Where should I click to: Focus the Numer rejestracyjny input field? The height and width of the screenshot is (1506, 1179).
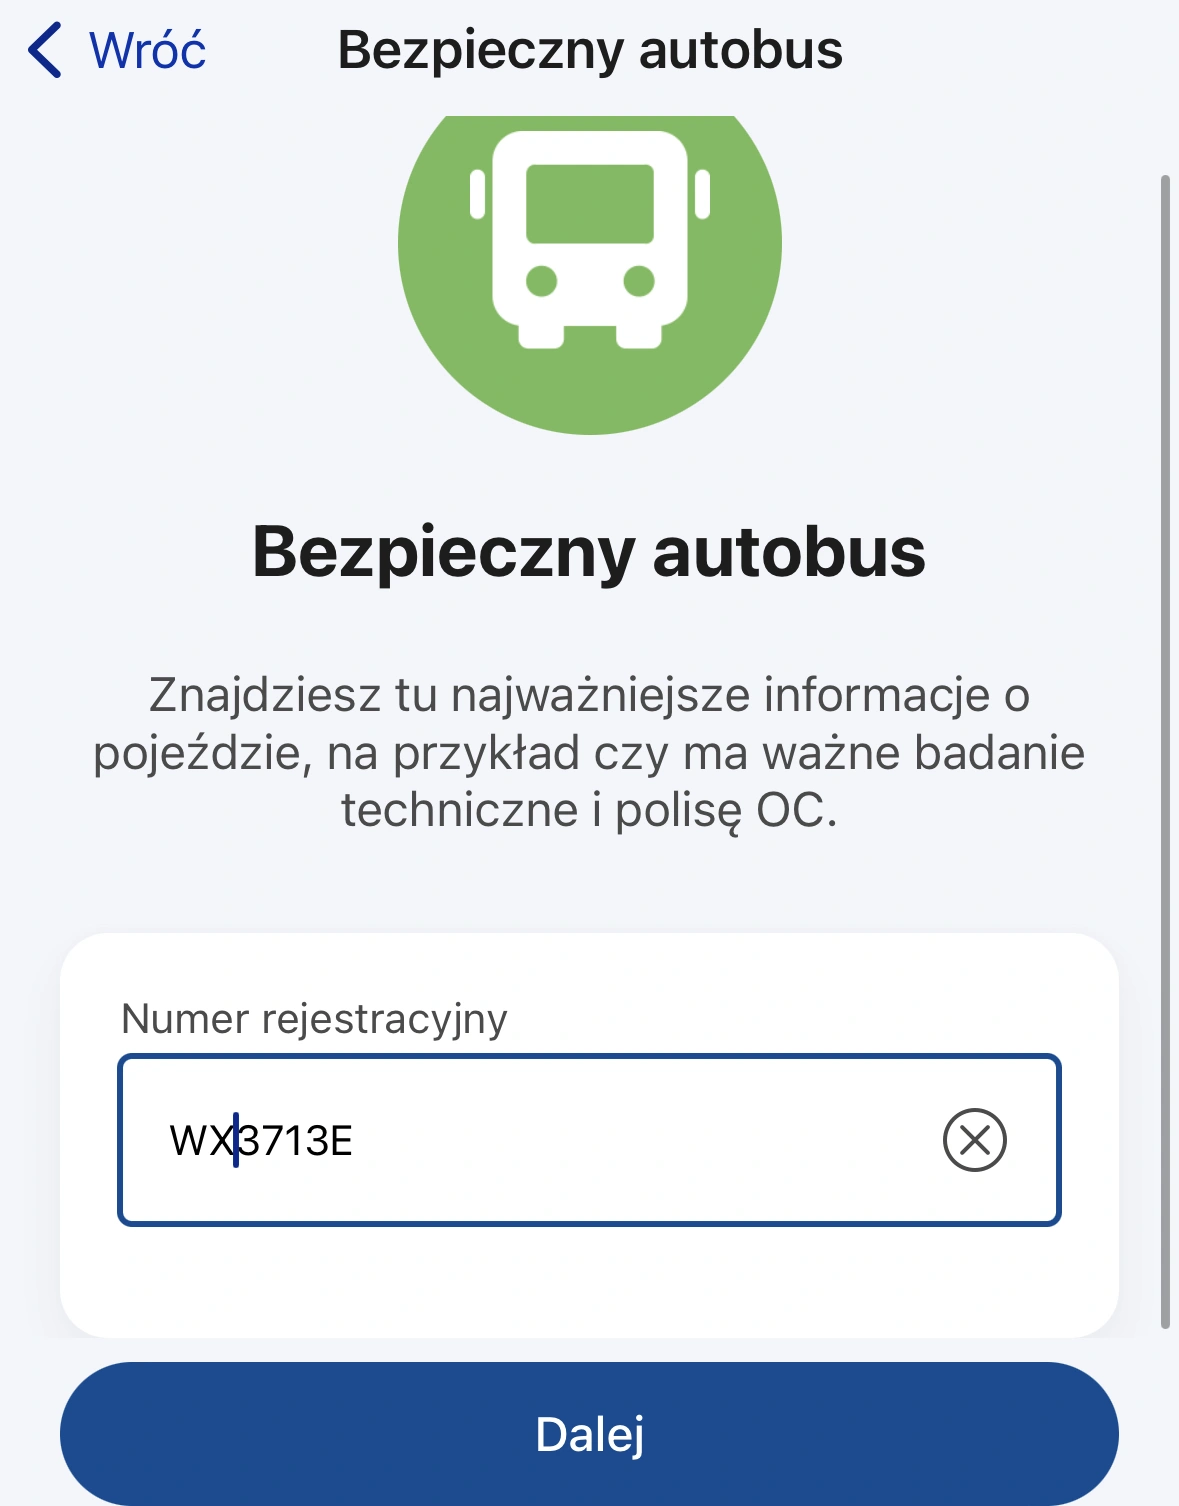589,1140
